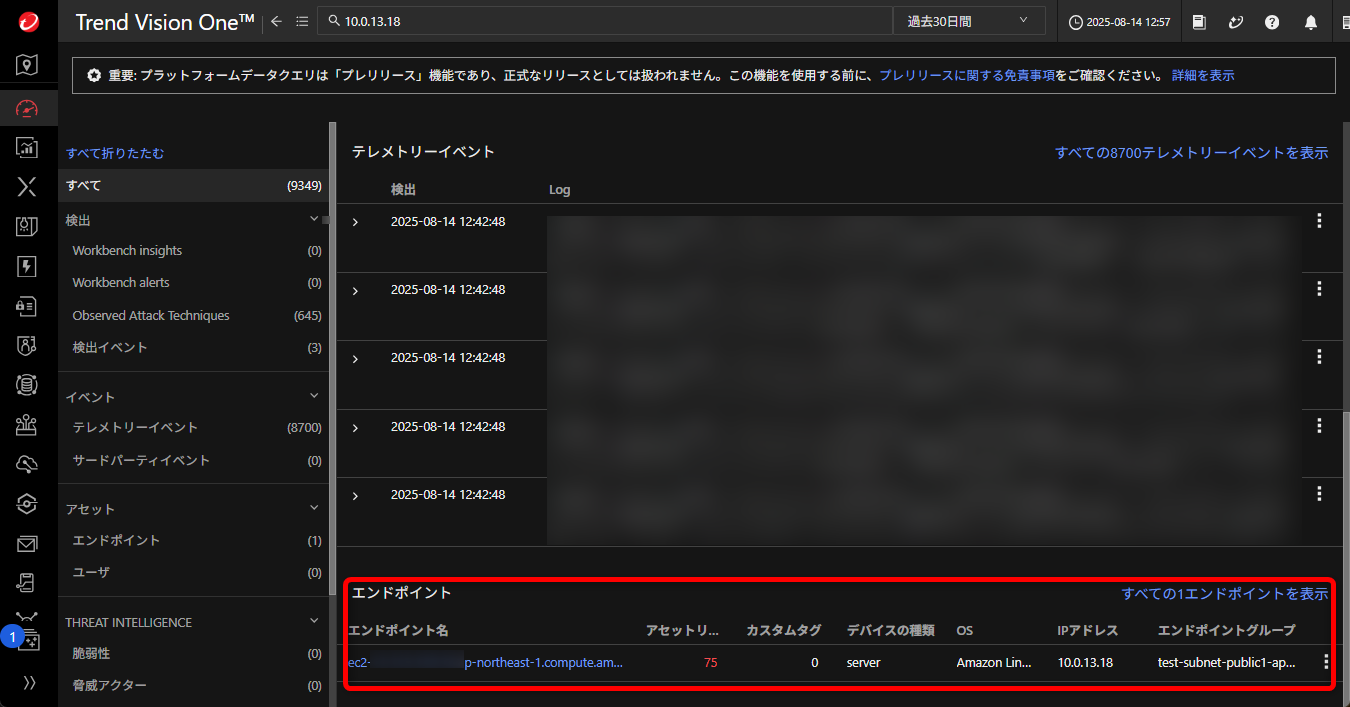Open the notes document icon in header
Viewport: 1350px width, 707px height.
[1199, 22]
